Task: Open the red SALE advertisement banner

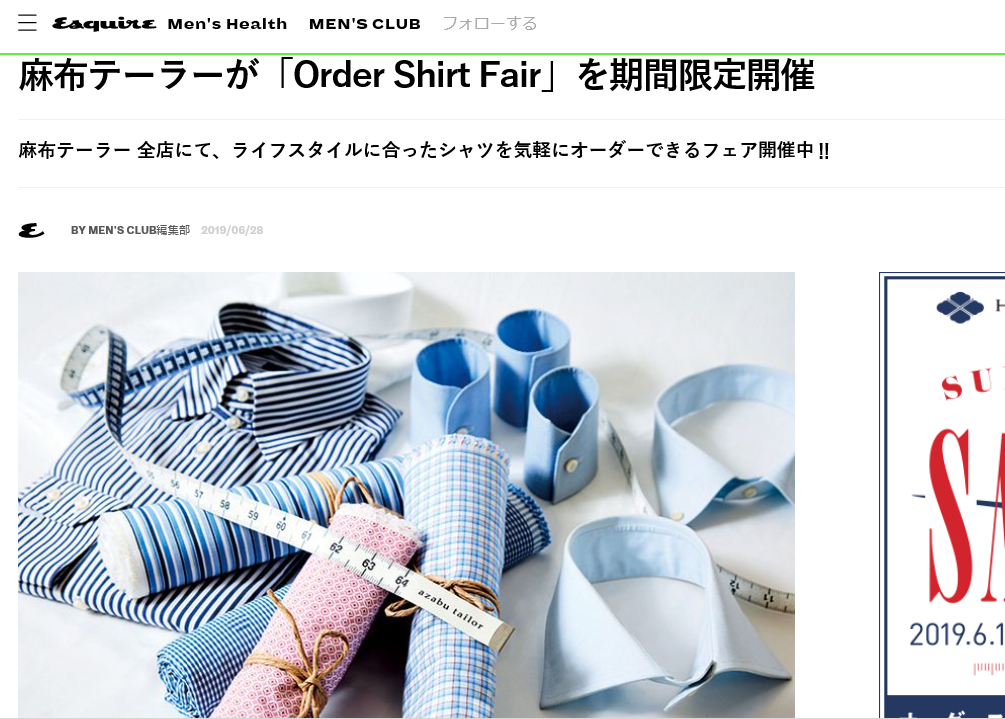Action: click(942, 495)
